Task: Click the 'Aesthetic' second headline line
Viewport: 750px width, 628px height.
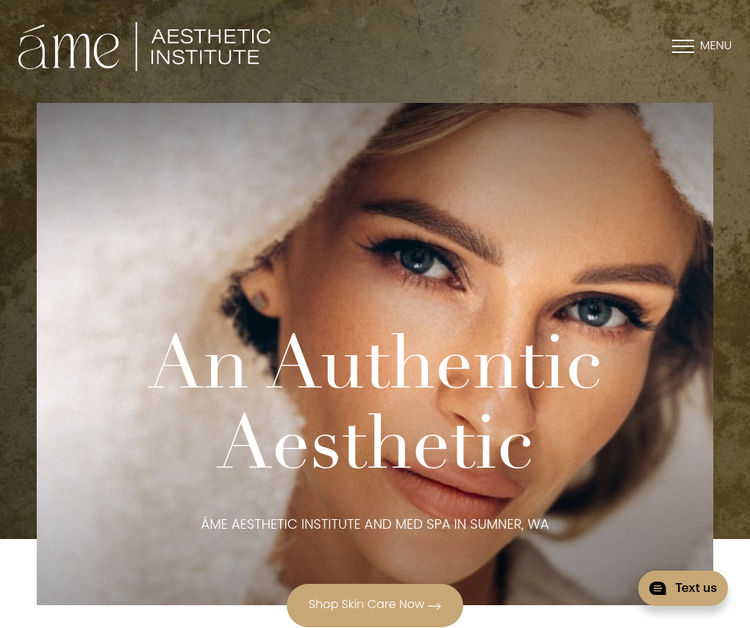Action: coord(375,442)
